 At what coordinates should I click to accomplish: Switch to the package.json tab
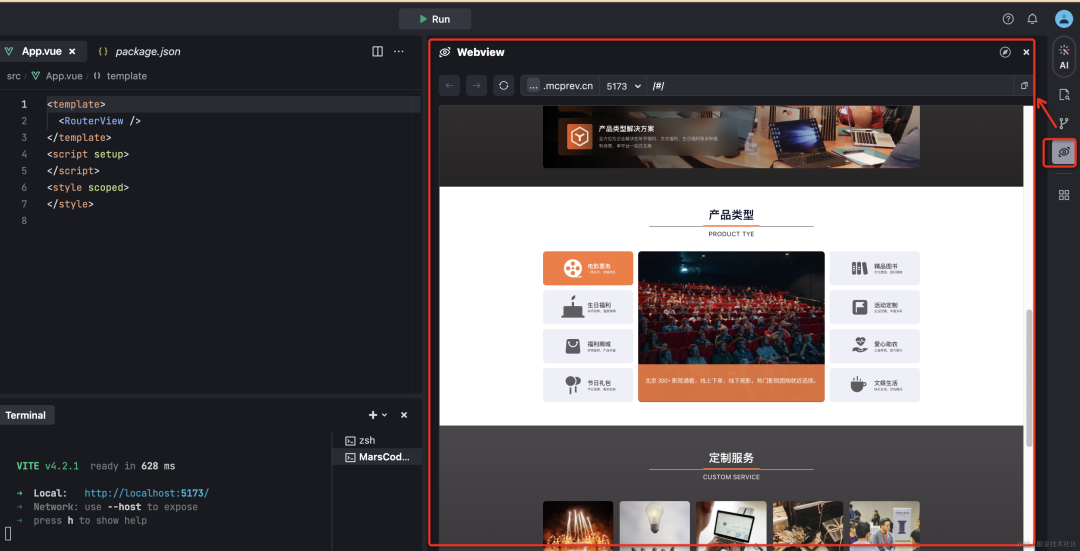[x=140, y=52]
